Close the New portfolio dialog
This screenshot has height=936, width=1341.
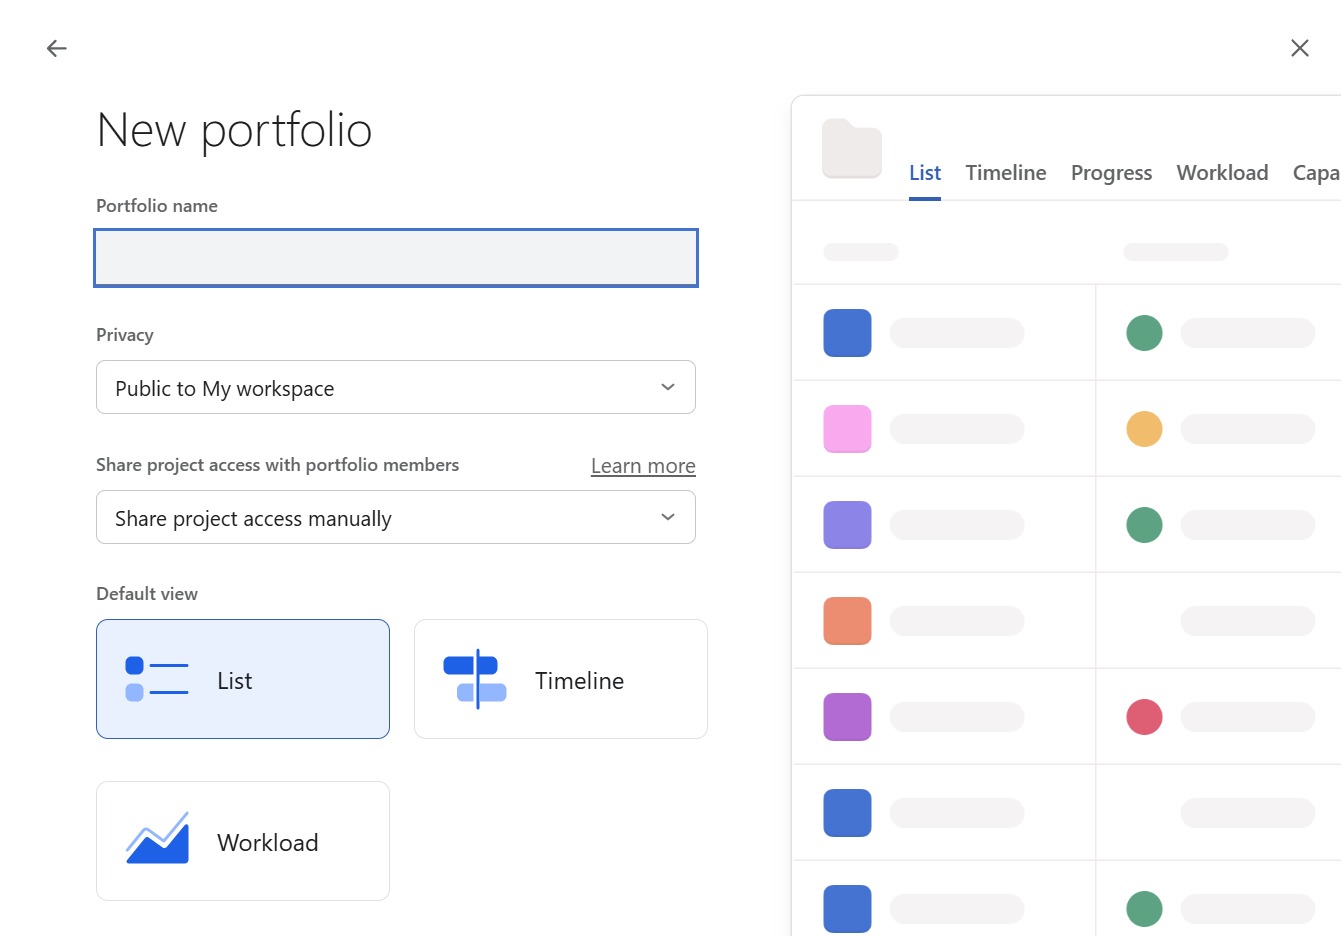pos(1299,48)
